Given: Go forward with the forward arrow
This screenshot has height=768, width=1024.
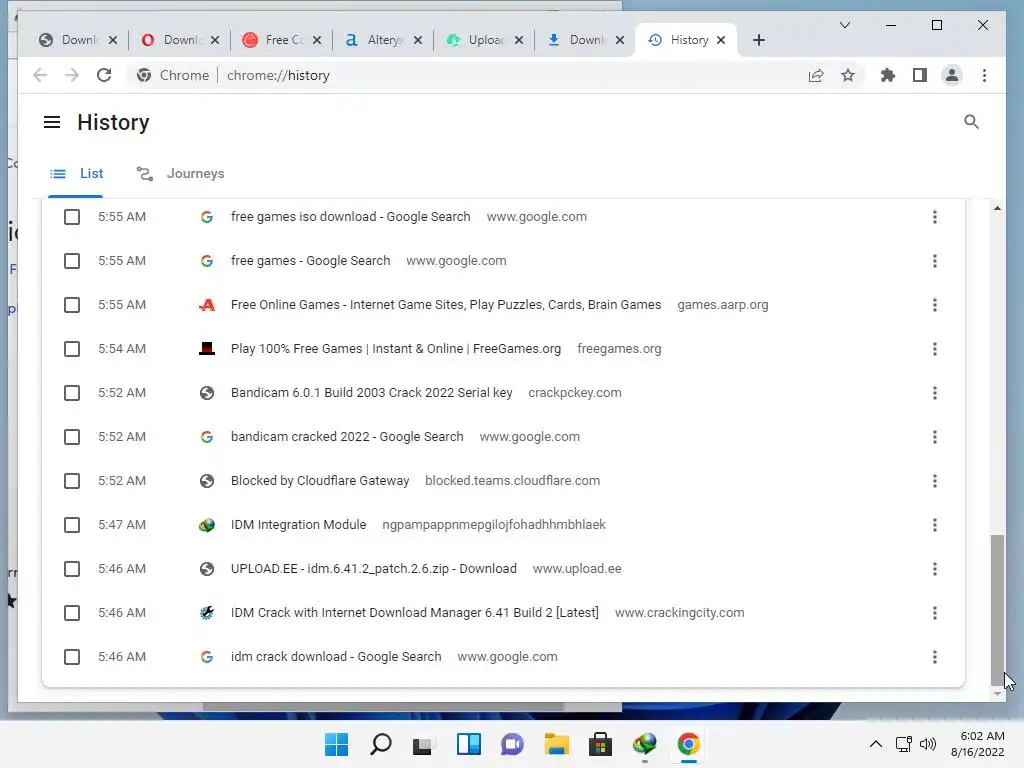Looking at the screenshot, I should point(72,75).
